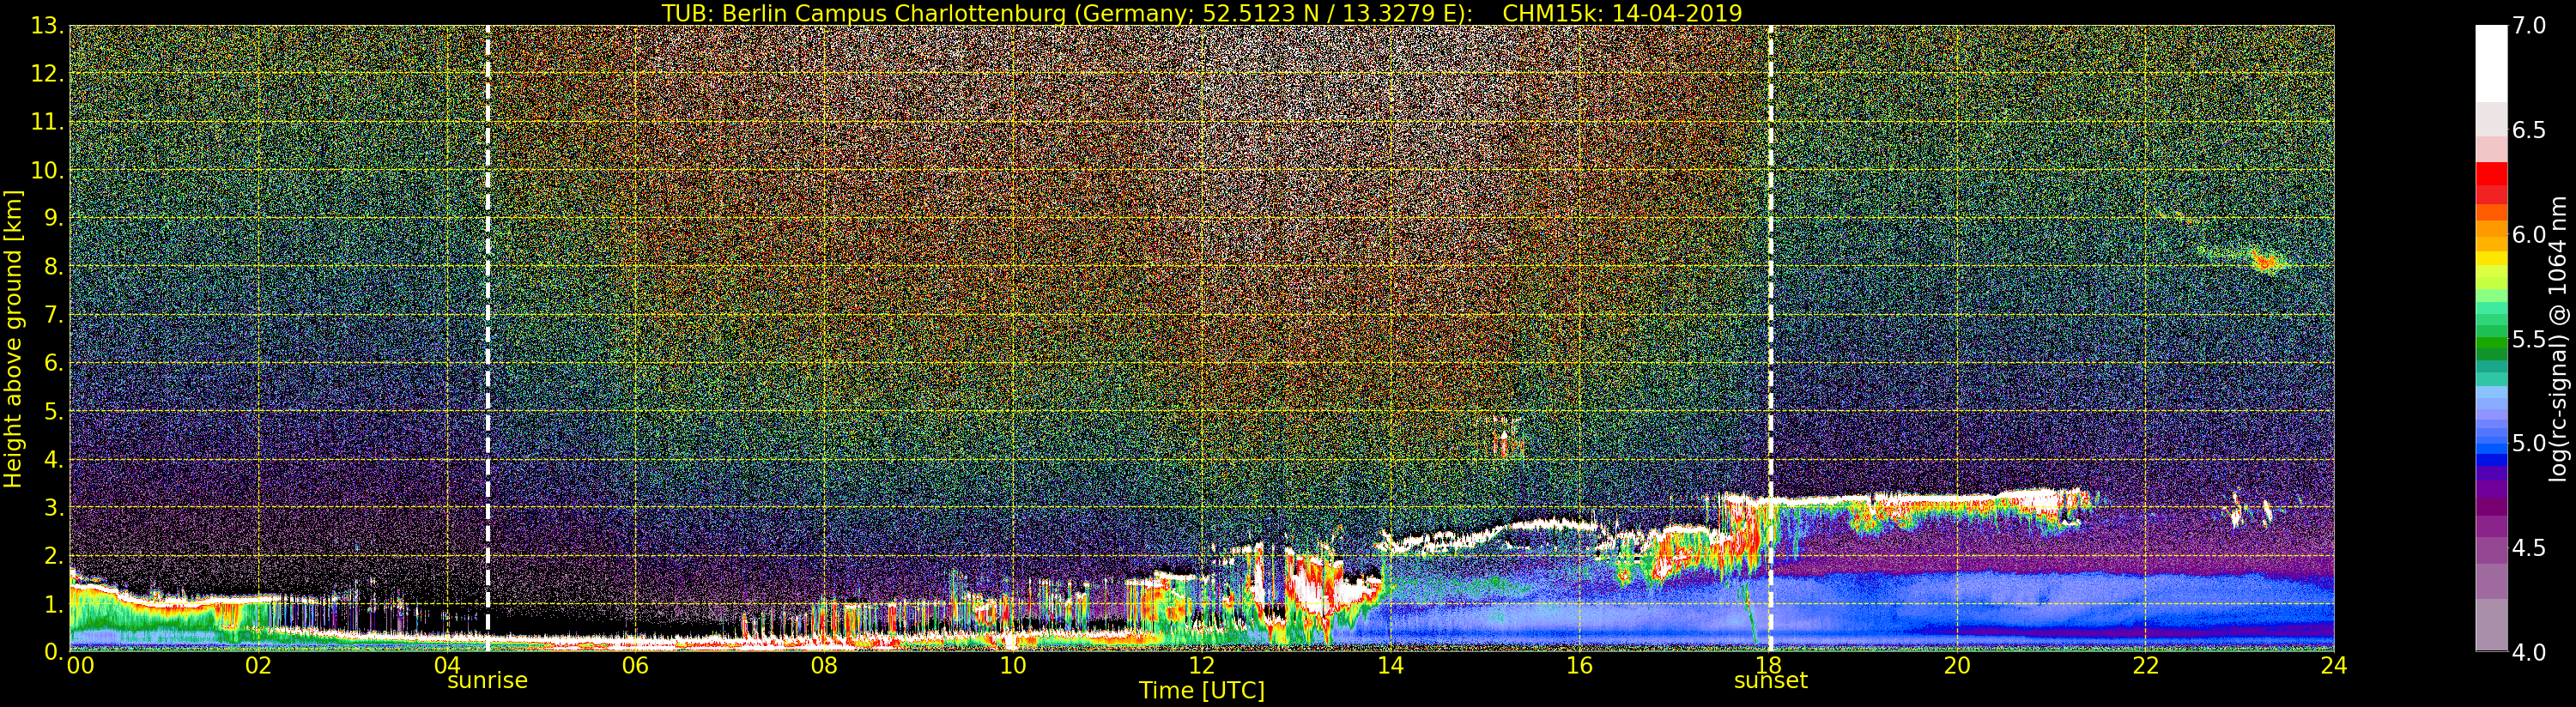This screenshot has width=2576, height=707.
Task: Click the colorbar tick value '4.5'
Action: (2528, 548)
